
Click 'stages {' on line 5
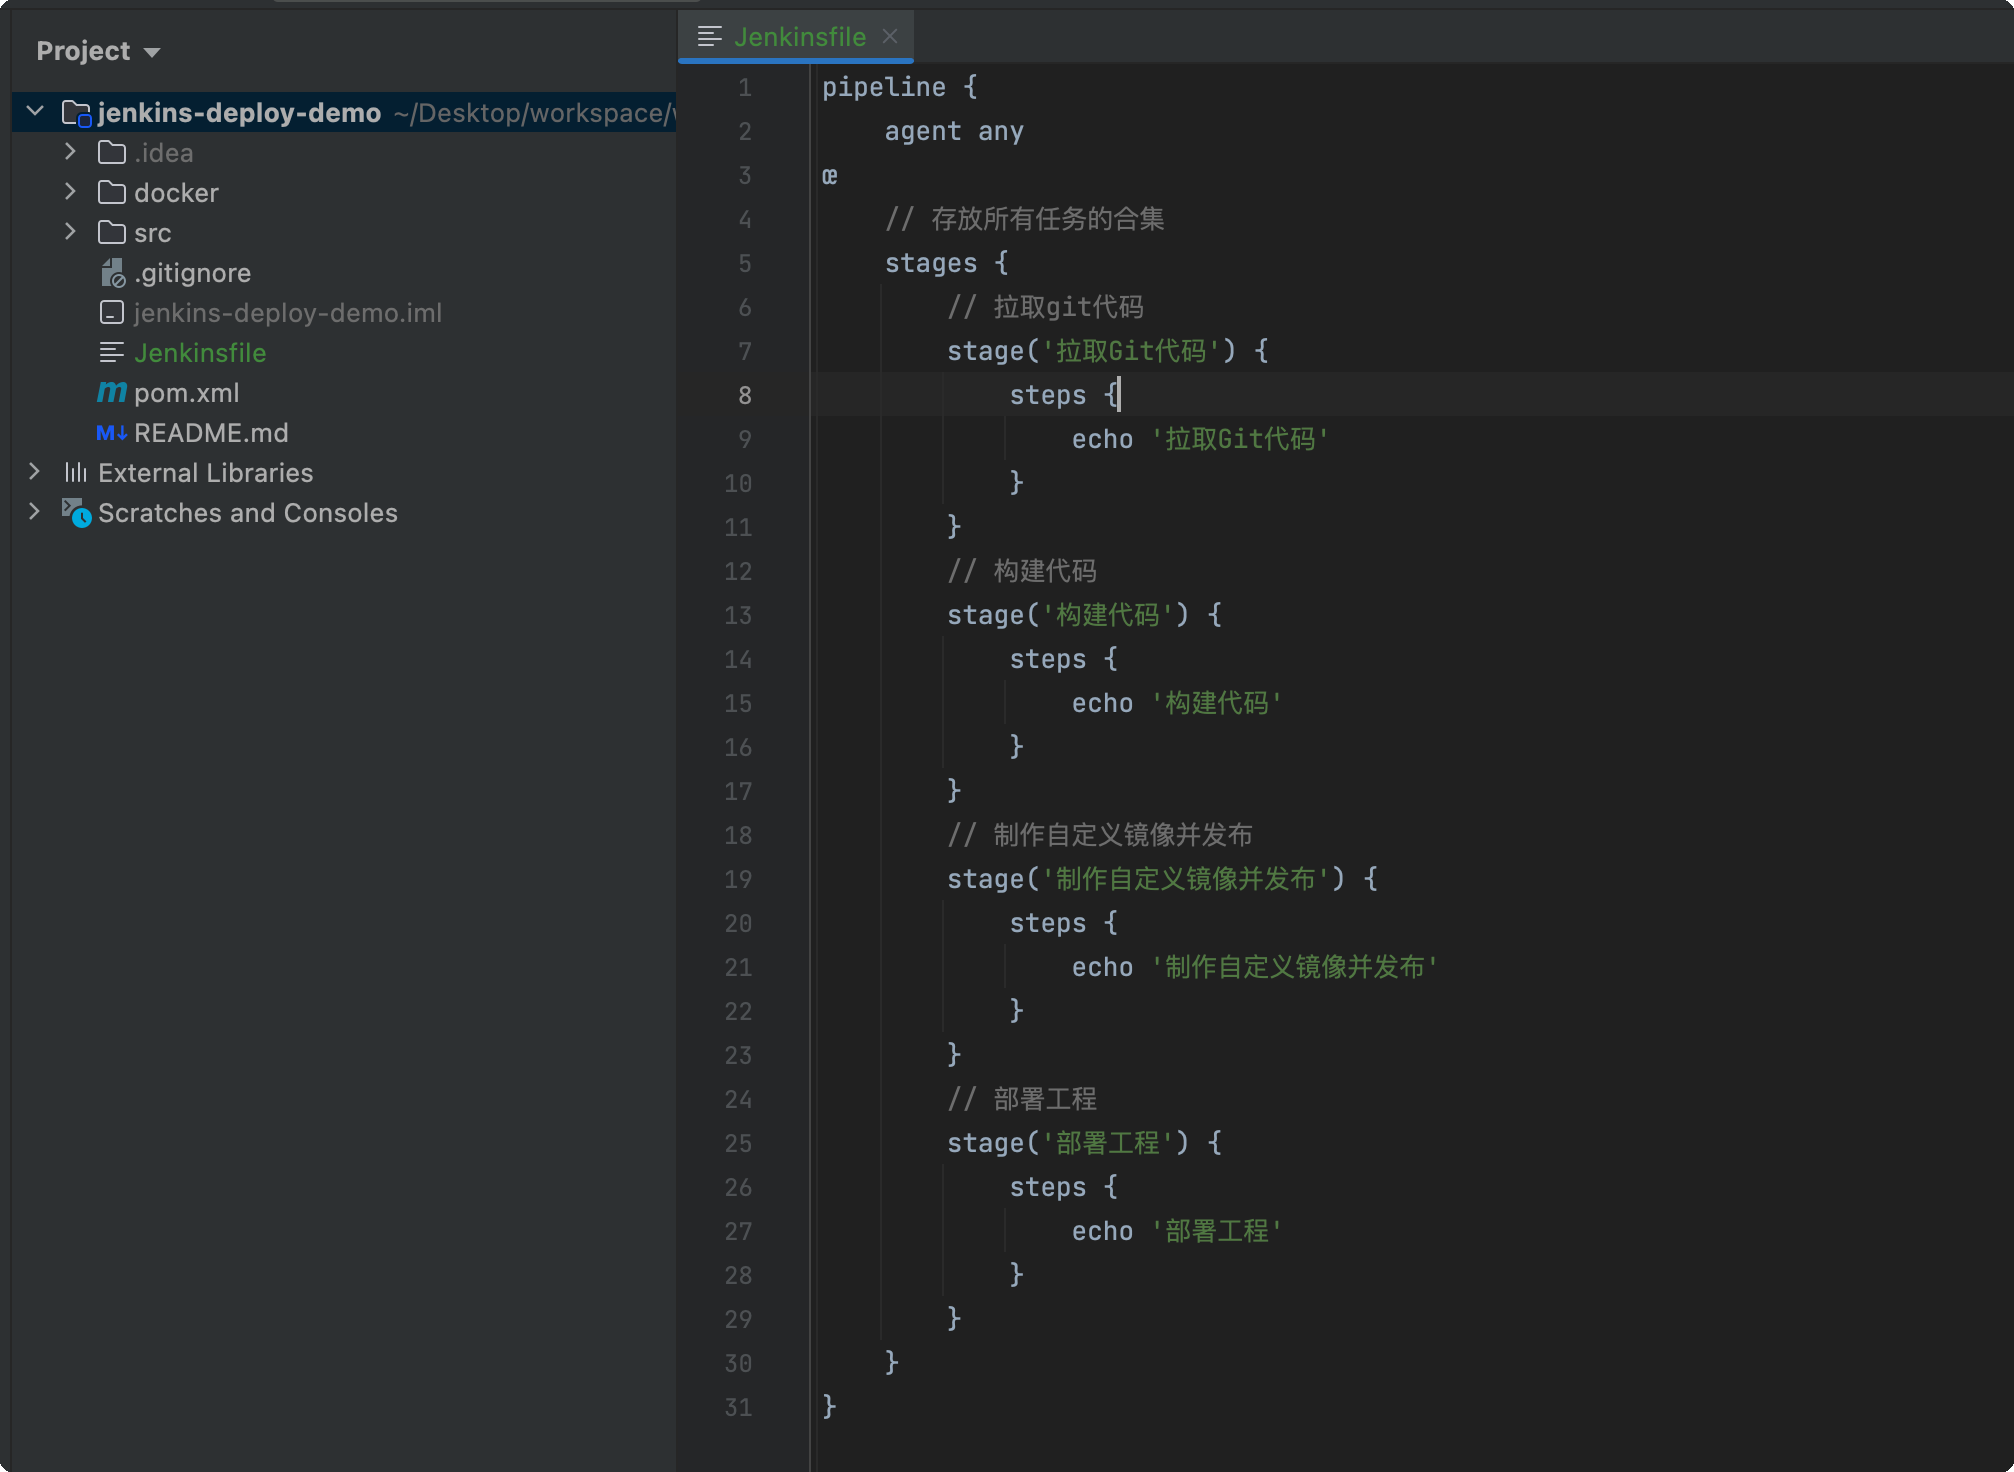pyautogui.click(x=947, y=263)
